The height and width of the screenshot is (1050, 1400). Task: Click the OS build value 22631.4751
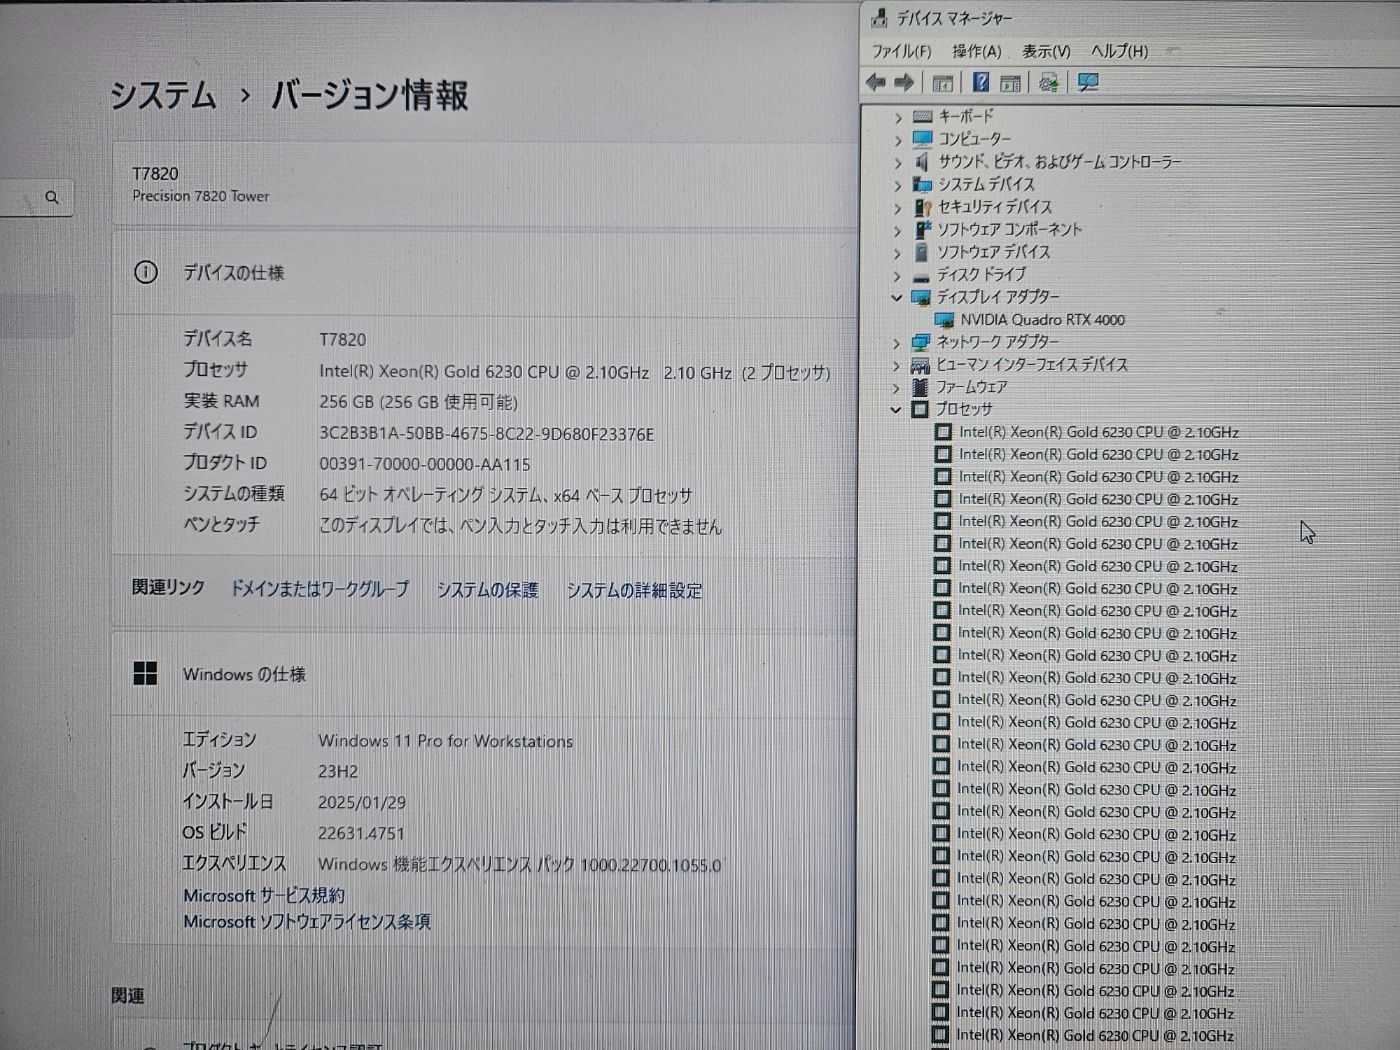click(x=362, y=834)
